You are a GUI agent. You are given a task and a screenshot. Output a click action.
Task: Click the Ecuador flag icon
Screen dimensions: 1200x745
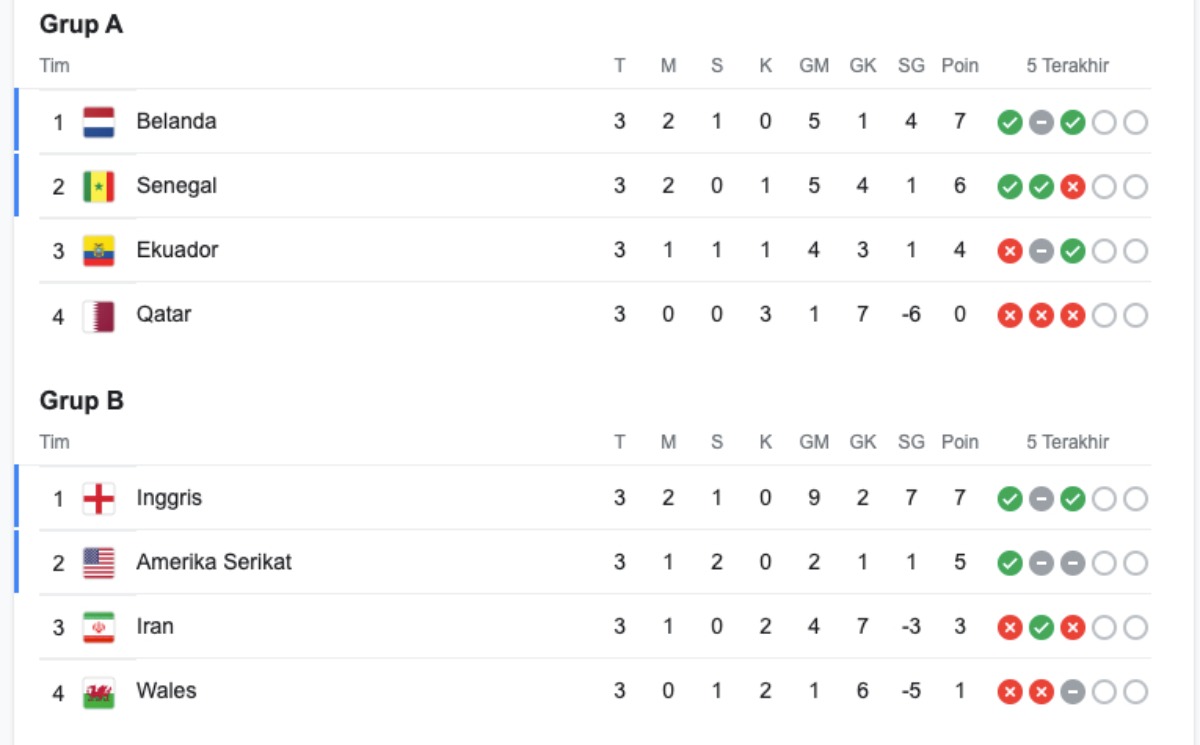(x=99, y=251)
